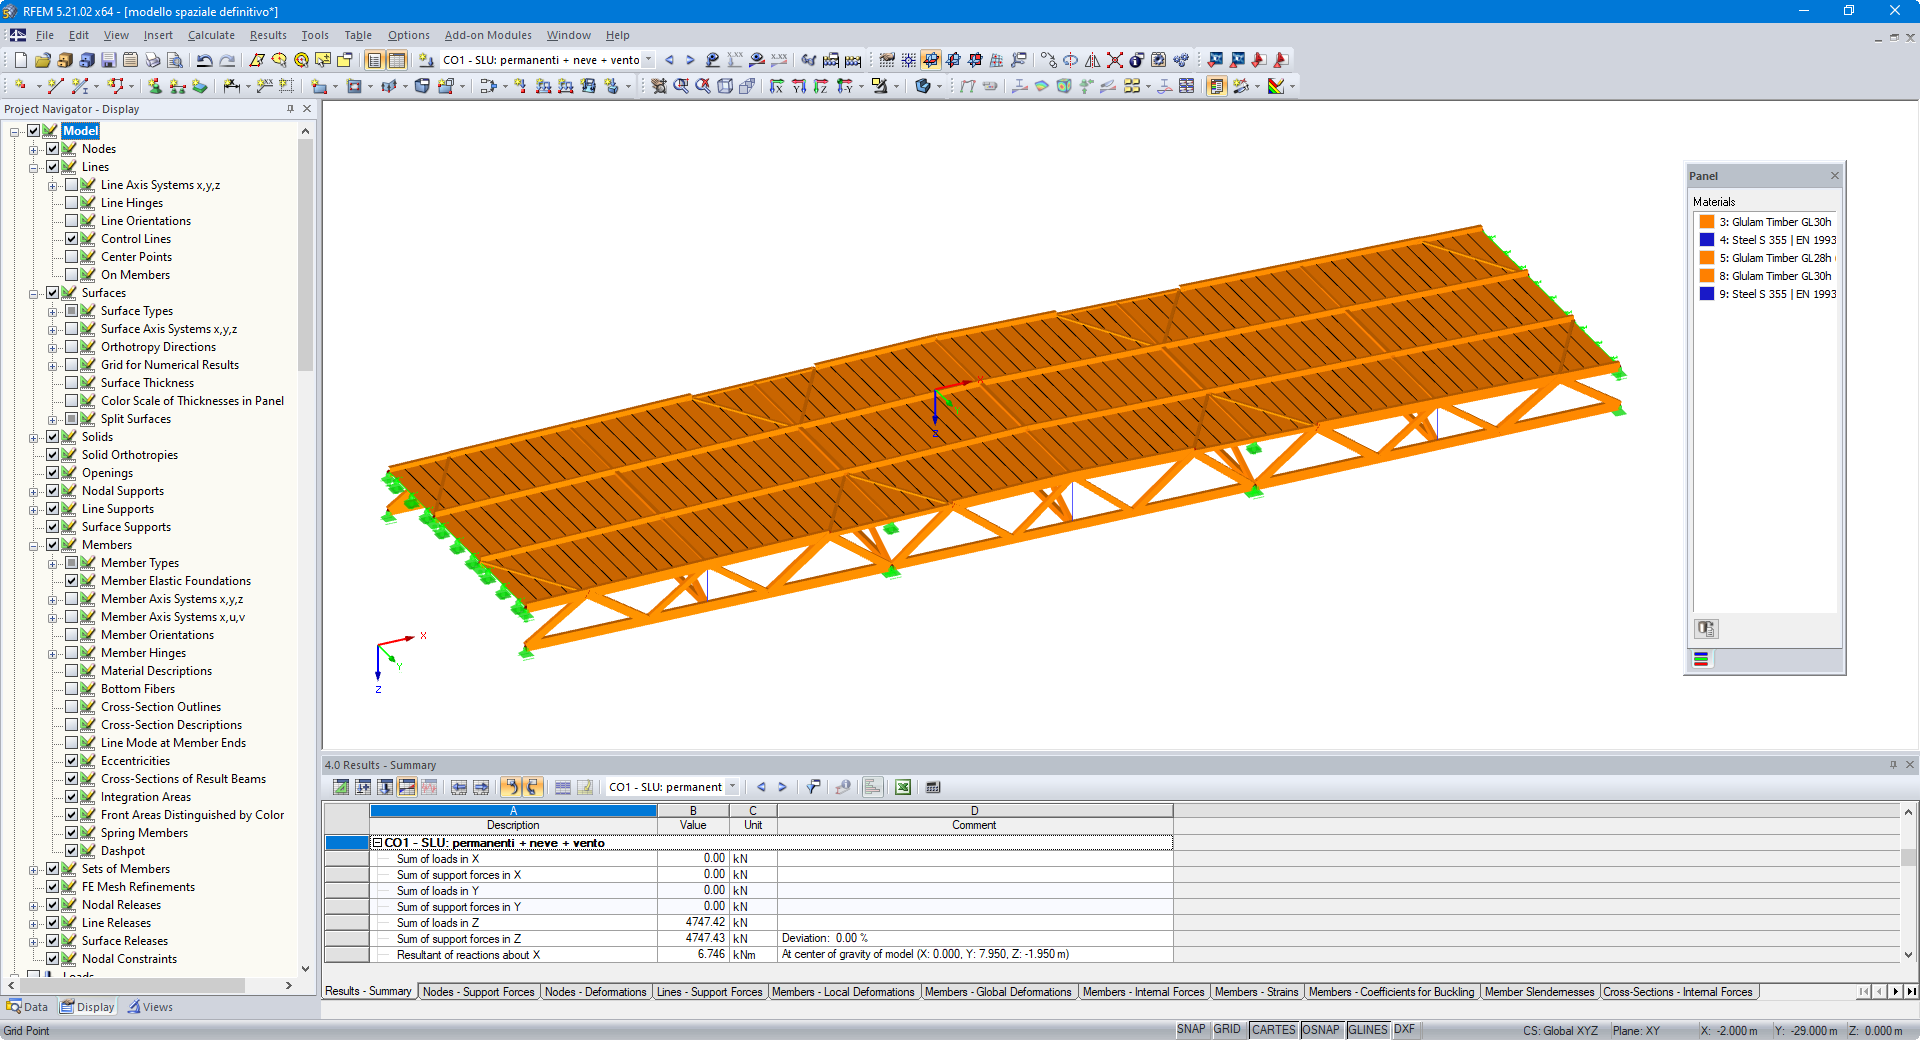Image resolution: width=1920 pixels, height=1040 pixels.
Task: Uncheck the Nodes checkbox
Action: [53, 149]
